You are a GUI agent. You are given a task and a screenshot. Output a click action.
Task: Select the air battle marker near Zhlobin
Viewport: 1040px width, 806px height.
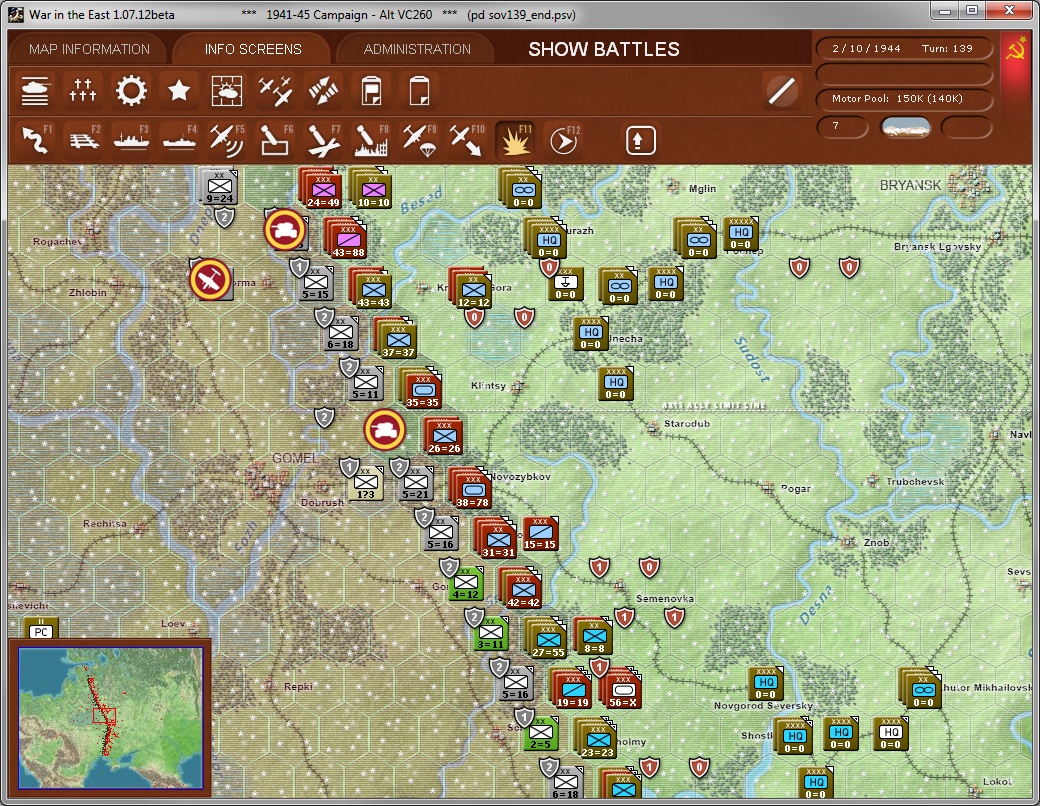coord(210,279)
